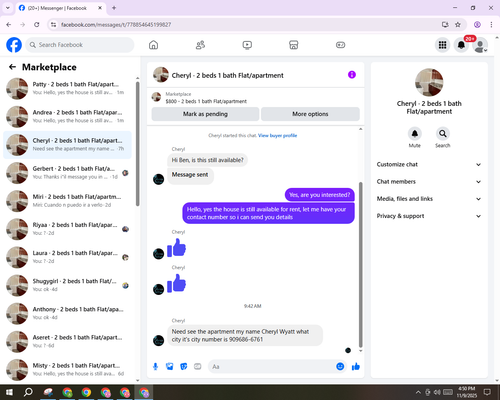Open conversation info purple icon

coord(352,75)
